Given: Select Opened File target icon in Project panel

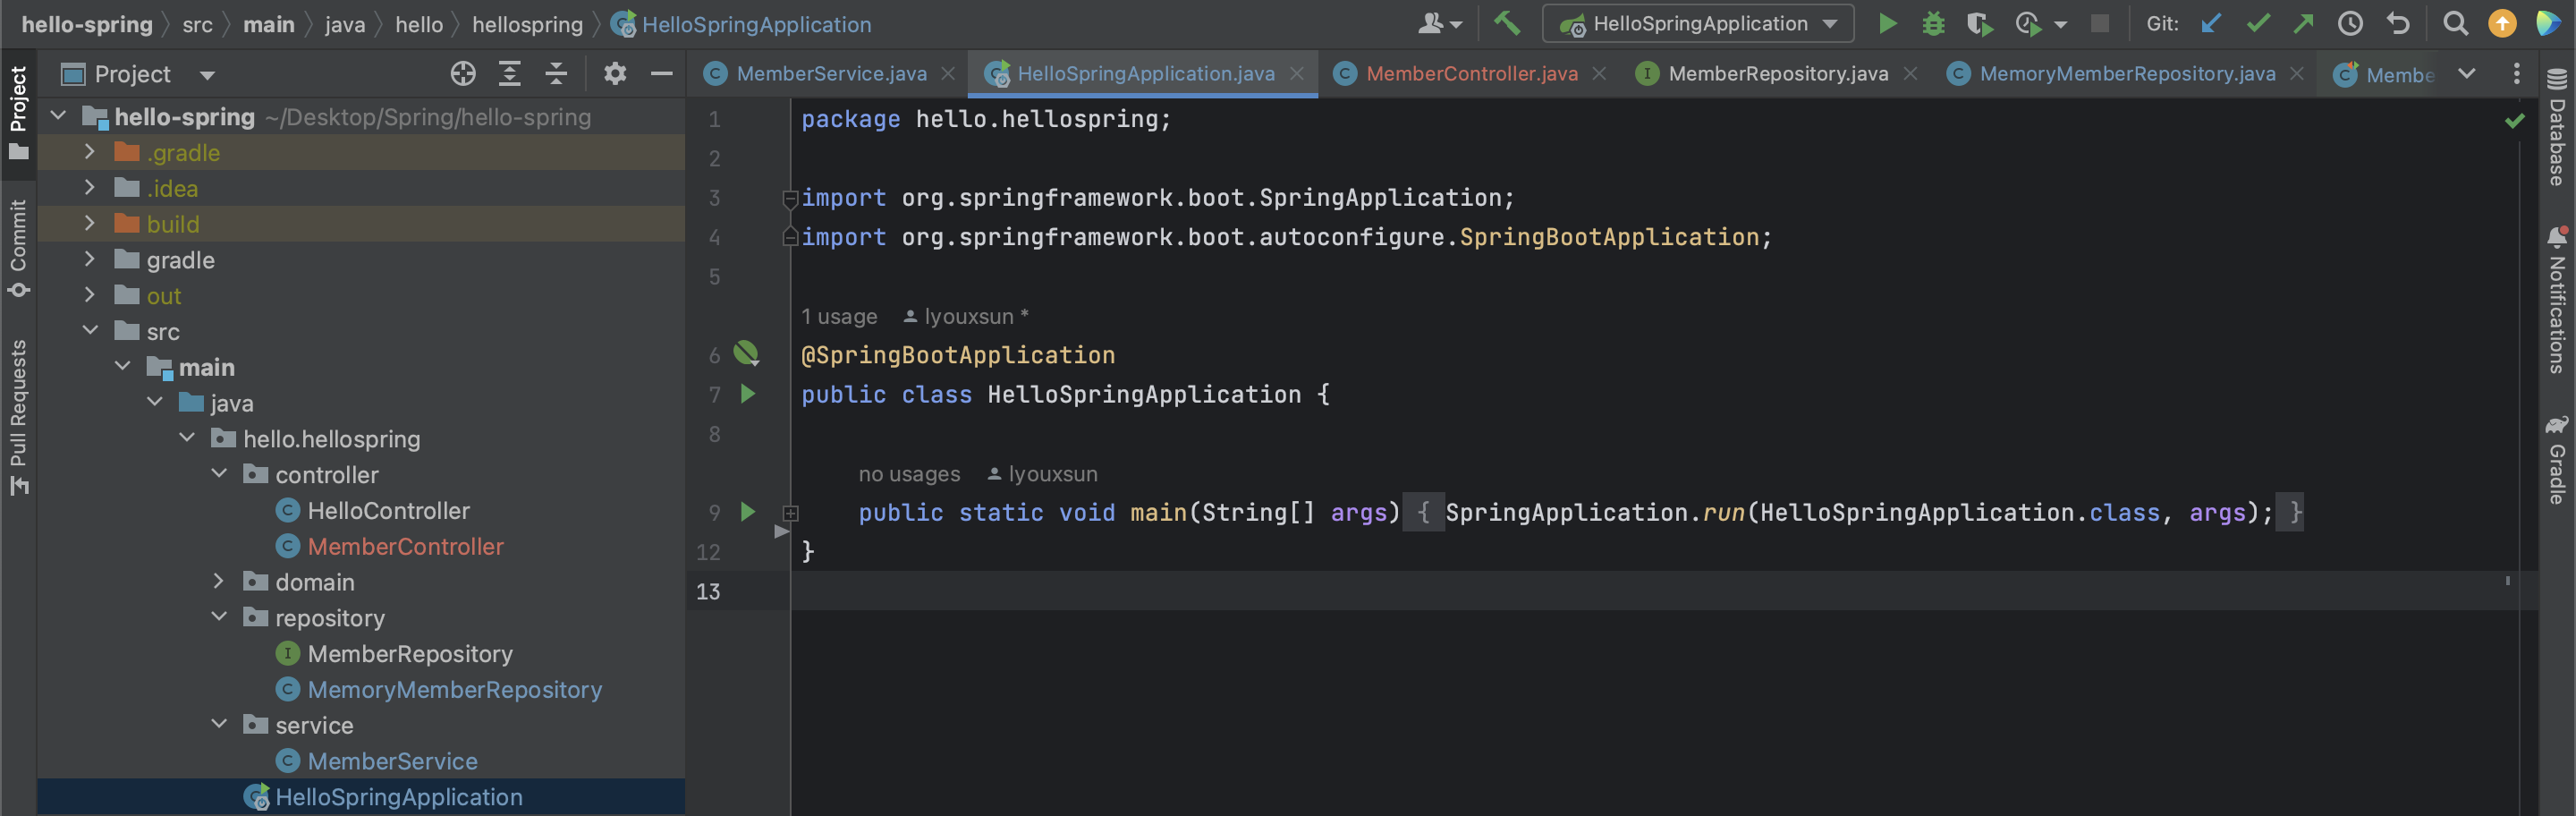Looking at the screenshot, I should pyautogui.click(x=463, y=73).
